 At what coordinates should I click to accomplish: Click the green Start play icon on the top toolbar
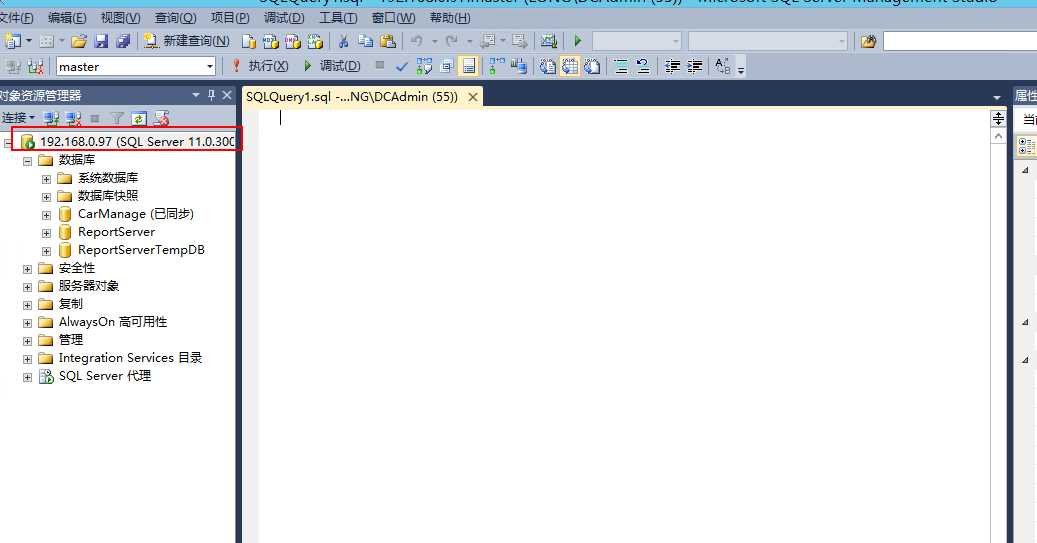[x=577, y=41]
